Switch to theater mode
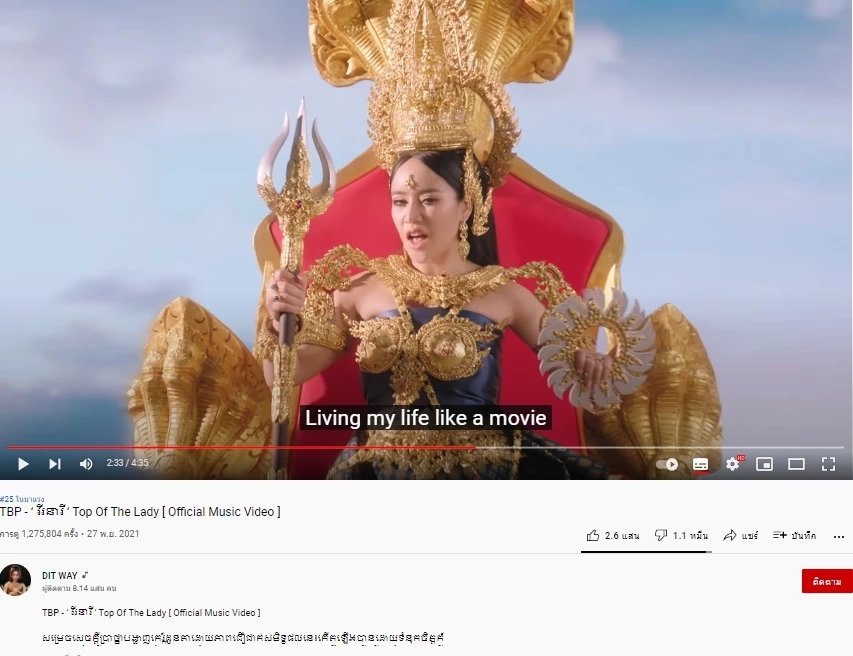The width and height of the screenshot is (853, 656). [x=796, y=464]
